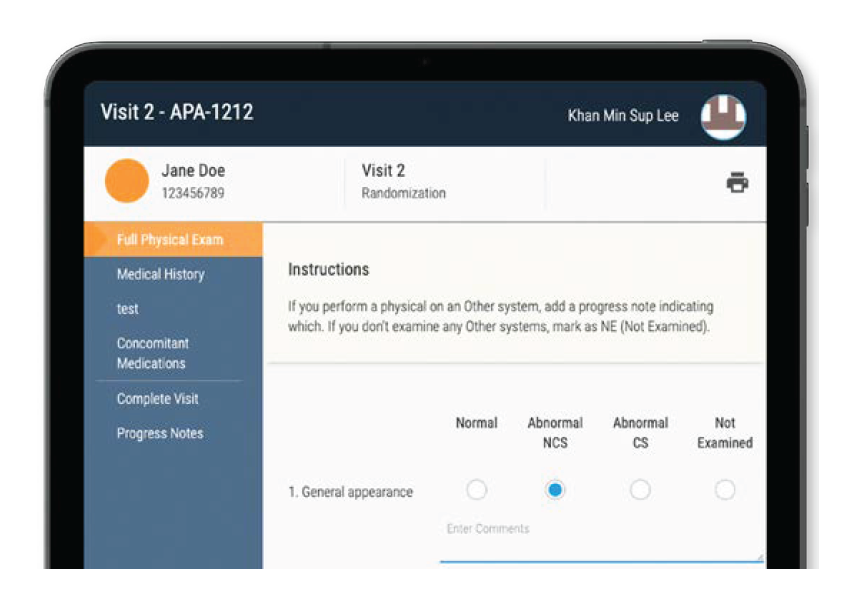Viewport: 854px width, 598px height.
Task: Open Concomitant Medications section
Action: coord(151,353)
